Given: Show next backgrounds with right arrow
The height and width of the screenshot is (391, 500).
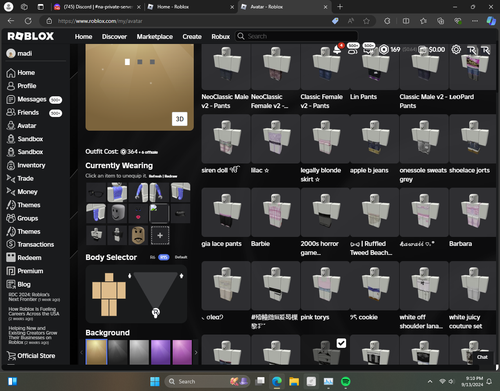Looking at the screenshot, I should click(196, 352).
